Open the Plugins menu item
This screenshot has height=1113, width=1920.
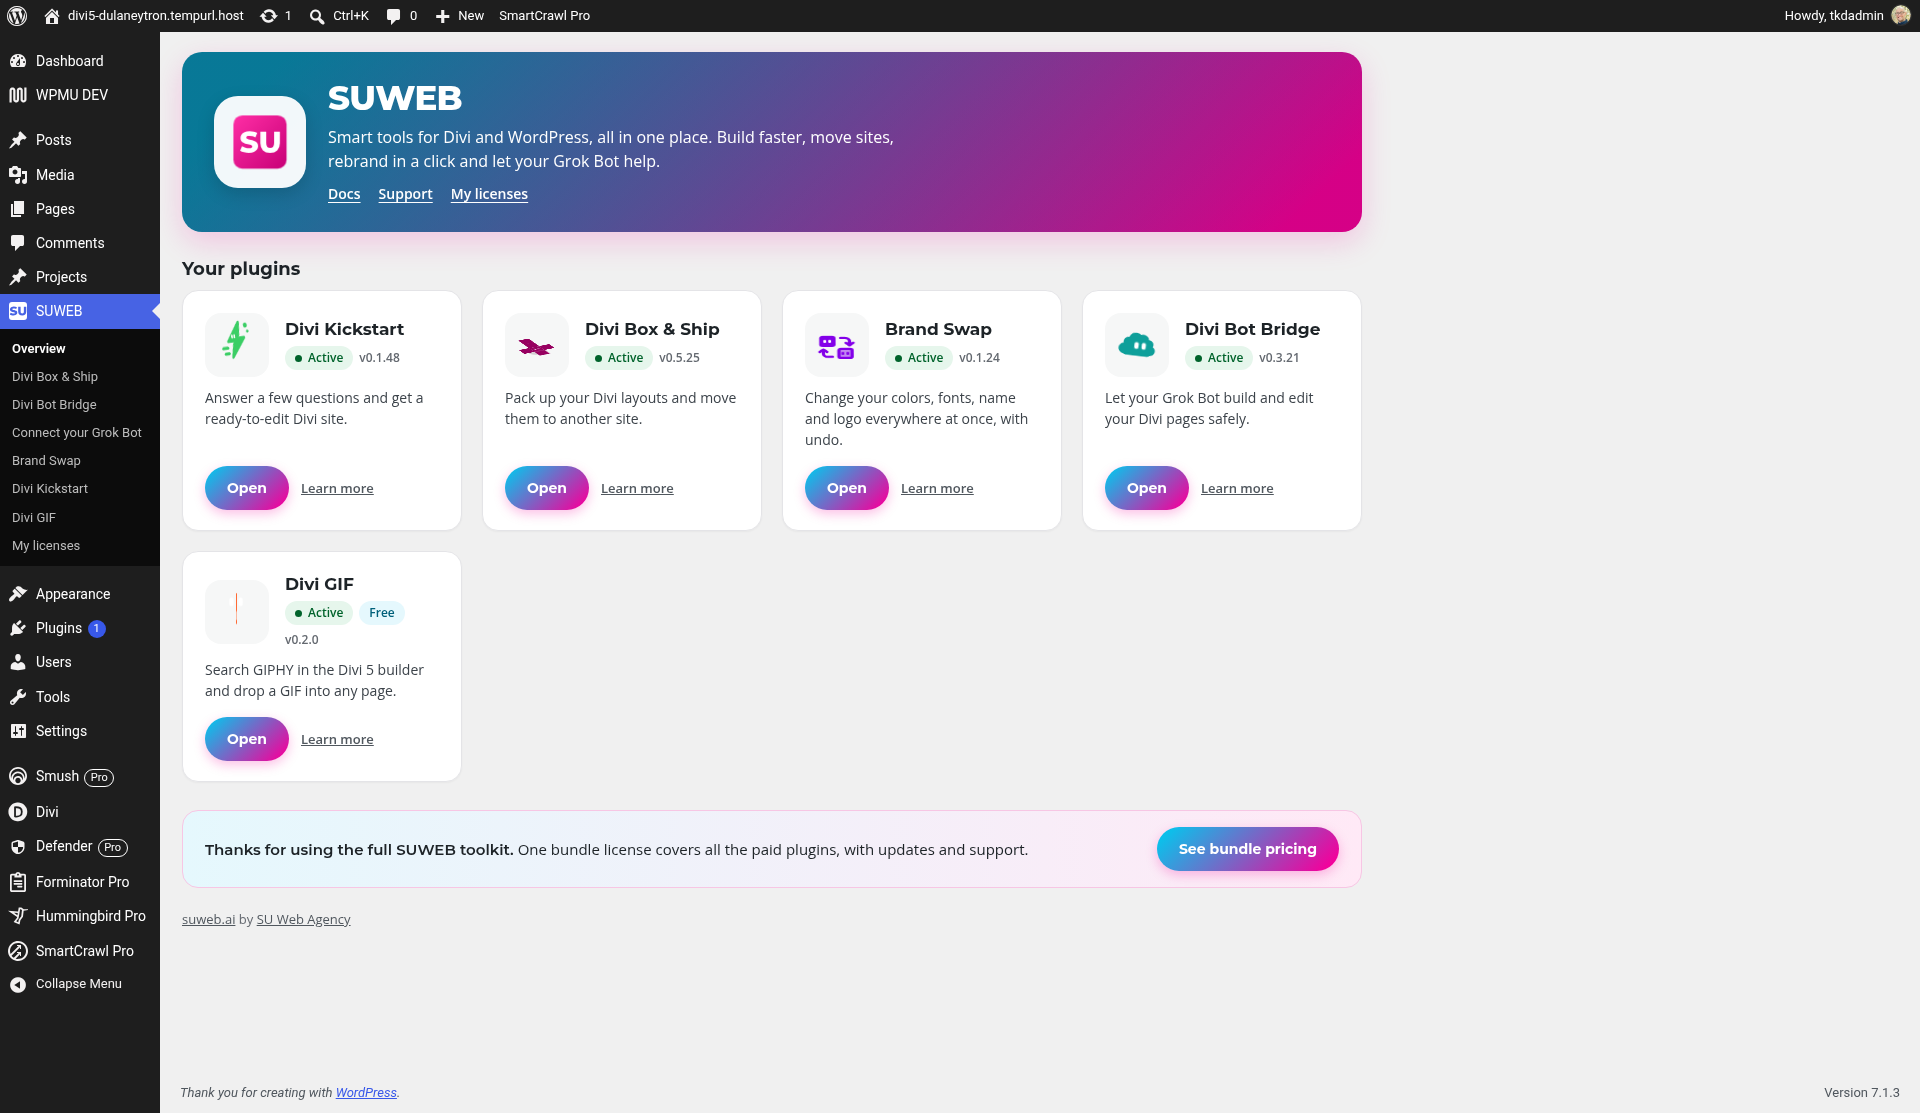coord(80,628)
